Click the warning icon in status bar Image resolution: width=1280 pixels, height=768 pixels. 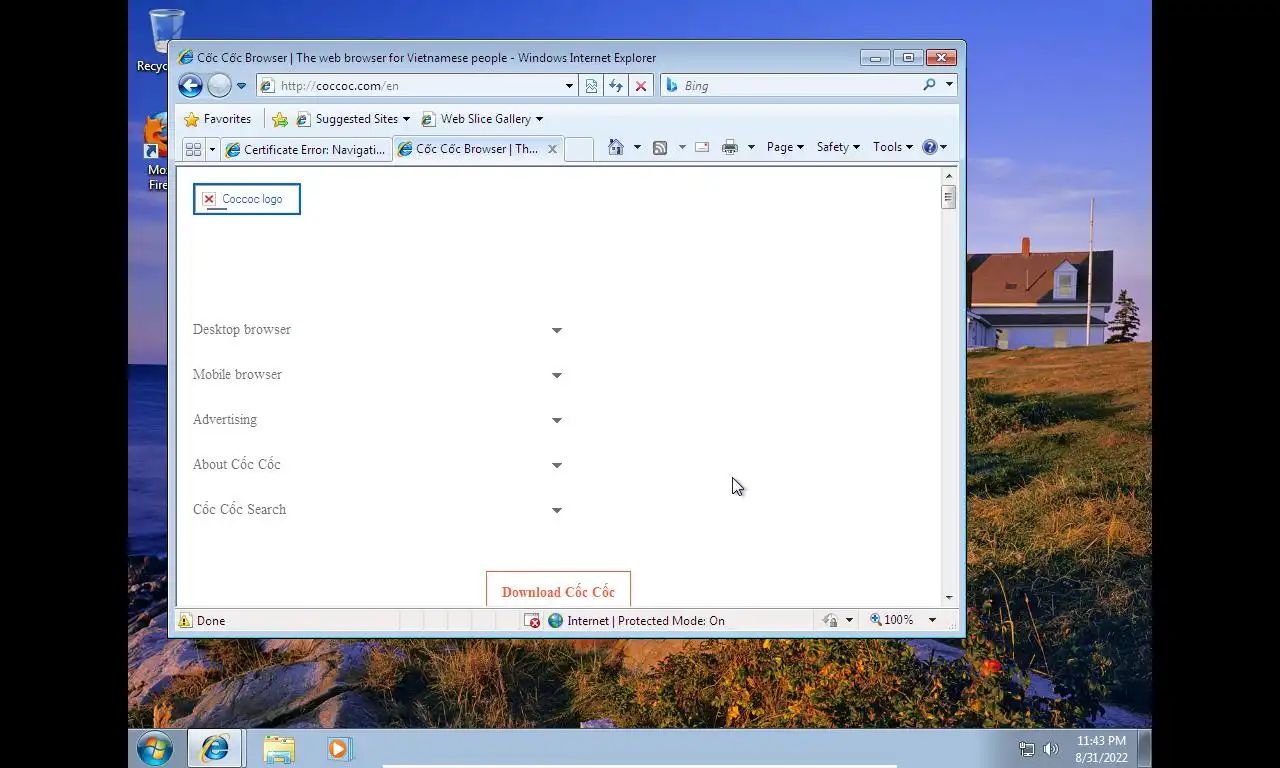pyautogui.click(x=185, y=620)
